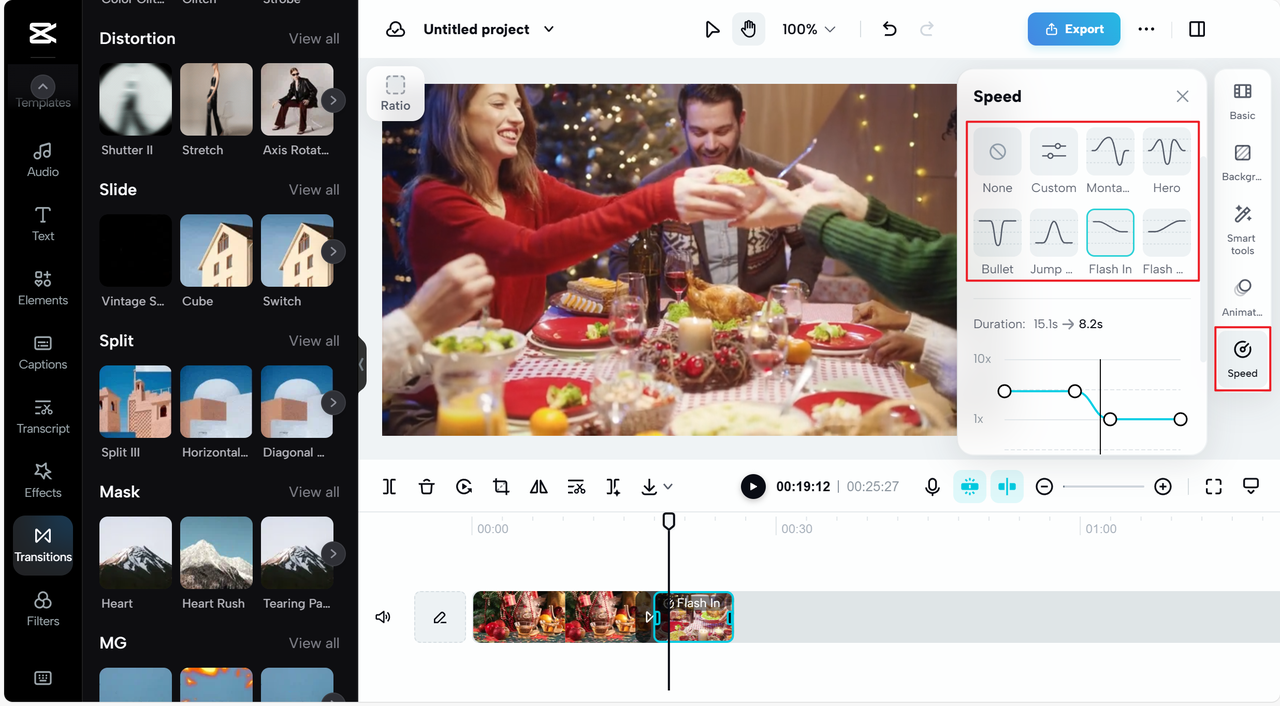Mute the timeline track audio

[x=383, y=617]
